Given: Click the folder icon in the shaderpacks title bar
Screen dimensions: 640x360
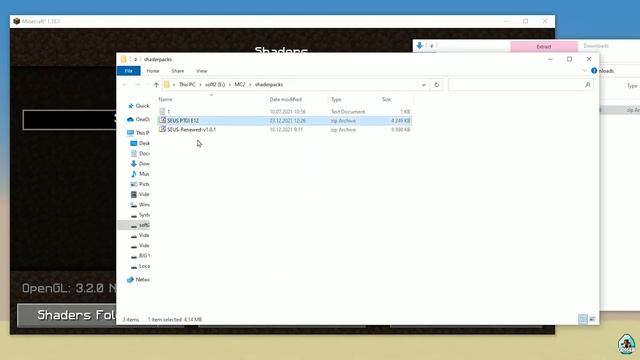Looking at the screenshot, I should pyautogui.click(x=124, y=59).
